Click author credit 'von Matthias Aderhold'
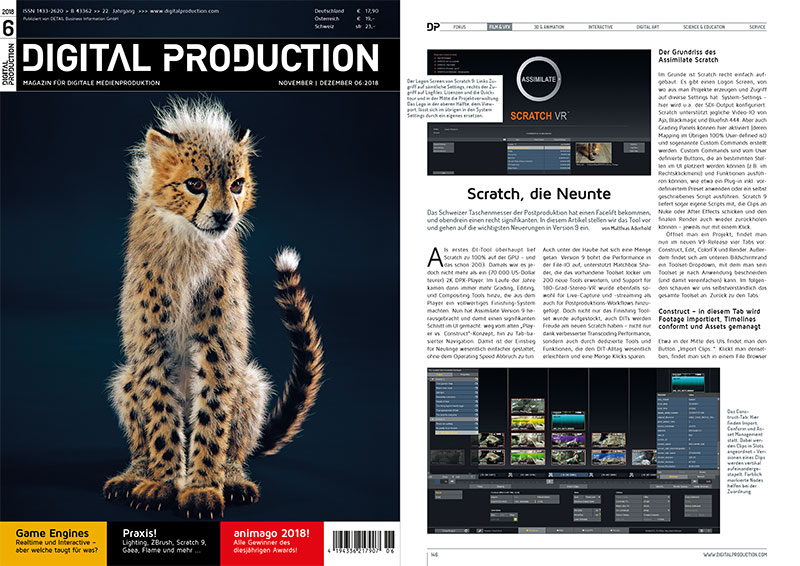 [626, 228]
